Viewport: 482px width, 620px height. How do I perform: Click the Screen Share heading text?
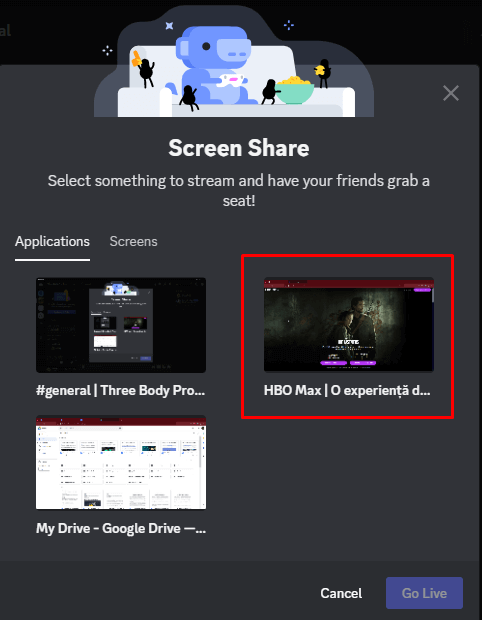coord(239,148)
